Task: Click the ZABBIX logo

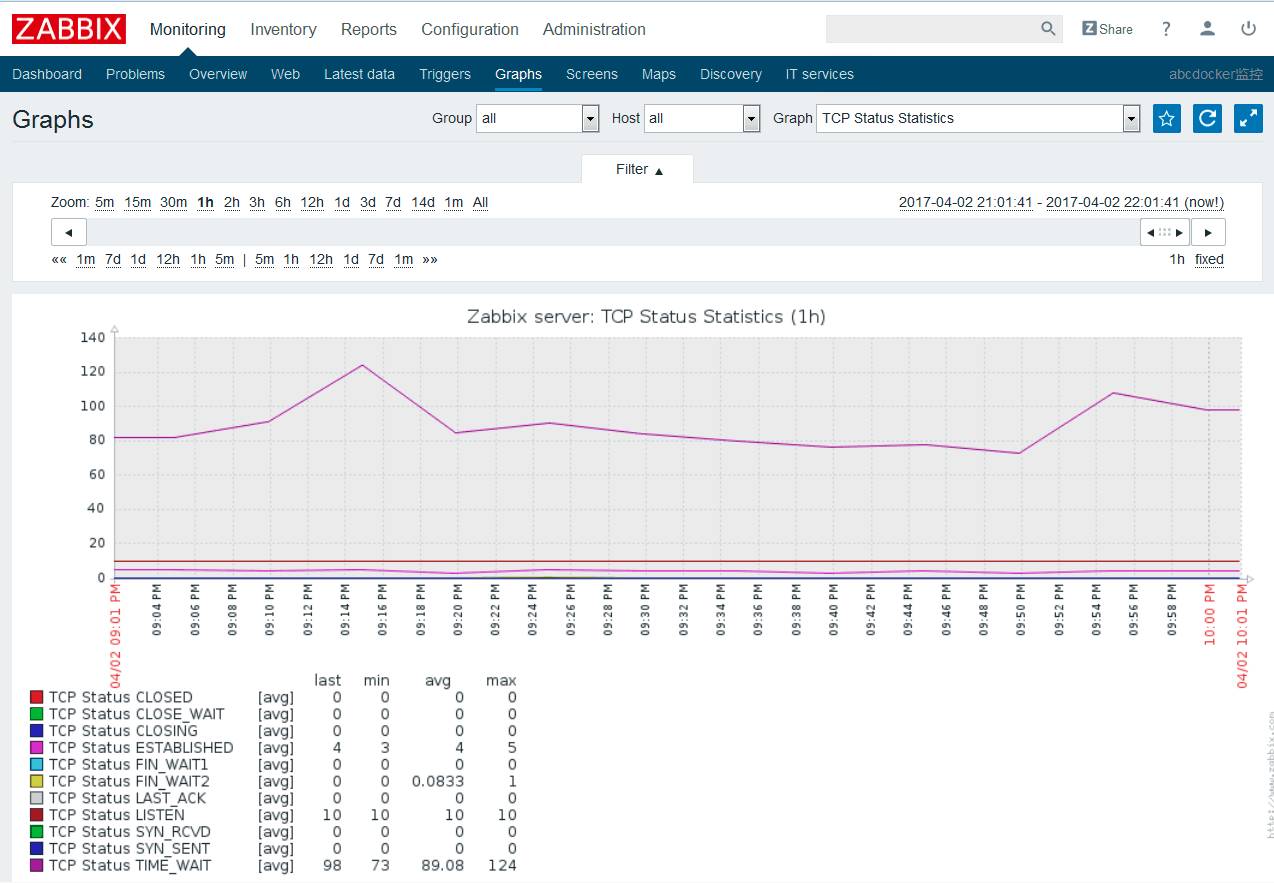Action: [69, 29]
